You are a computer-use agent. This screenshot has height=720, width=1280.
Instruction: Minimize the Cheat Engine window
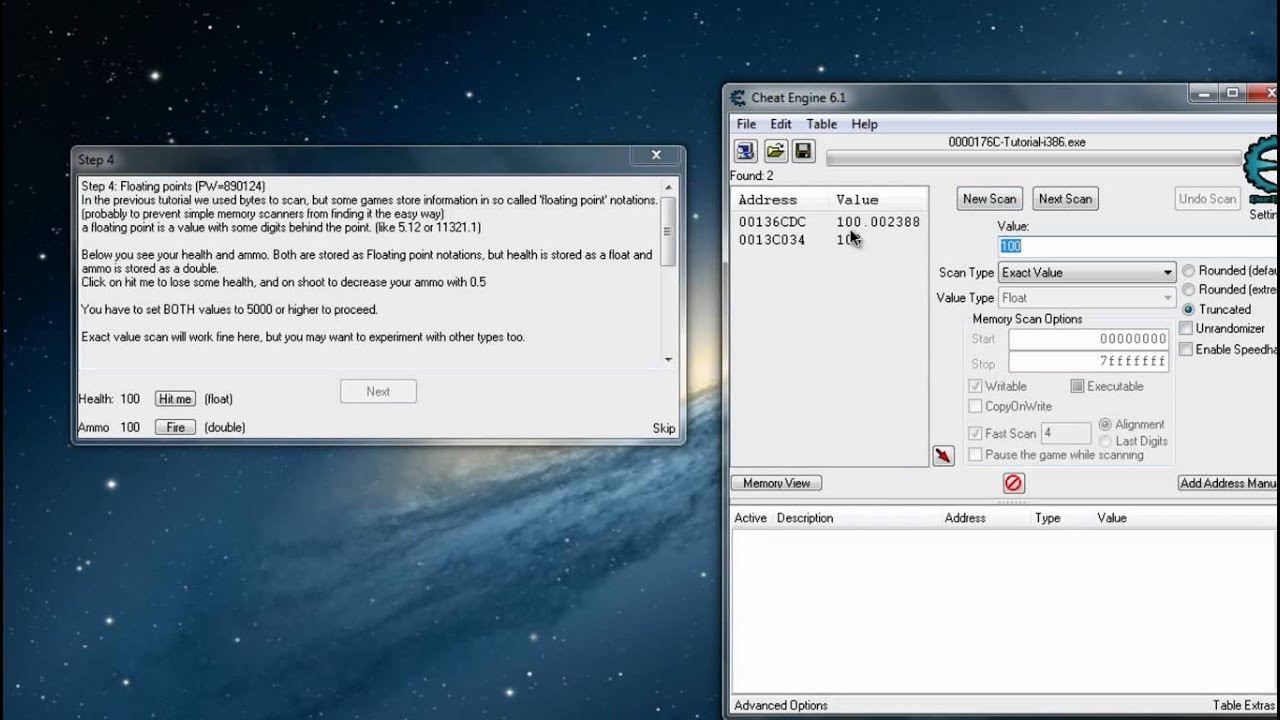[x=1203, y=94]
